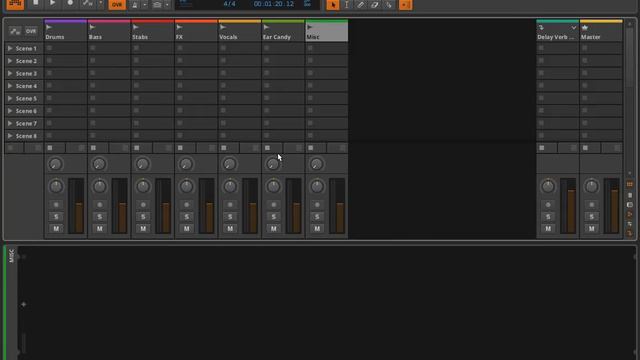Select the Drums track header
Screen dimensions: 640x360
(65, 32)
